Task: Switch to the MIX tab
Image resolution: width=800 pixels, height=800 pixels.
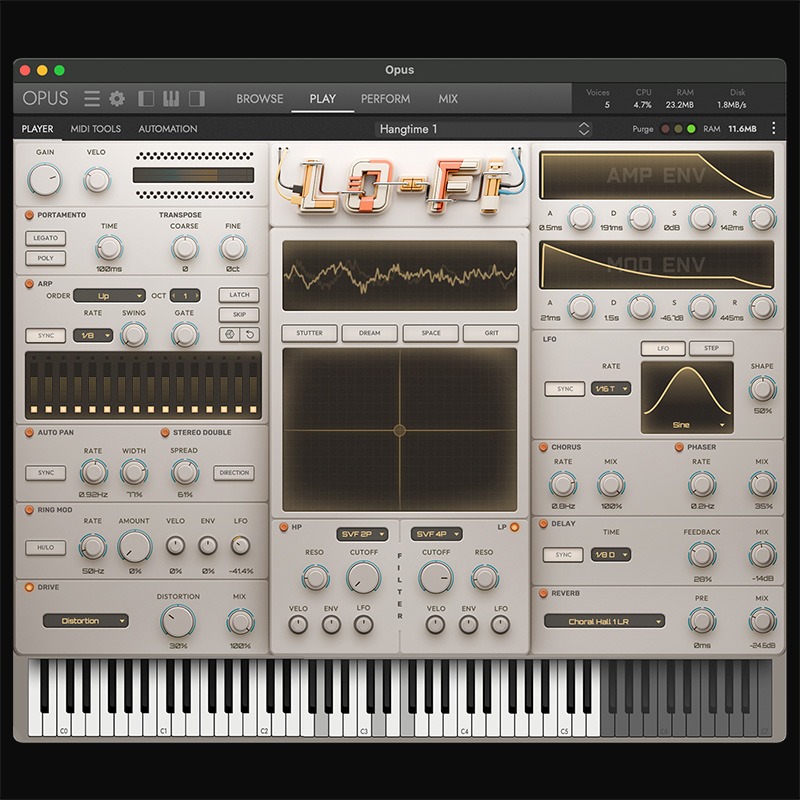Action: tap(448, 98)
